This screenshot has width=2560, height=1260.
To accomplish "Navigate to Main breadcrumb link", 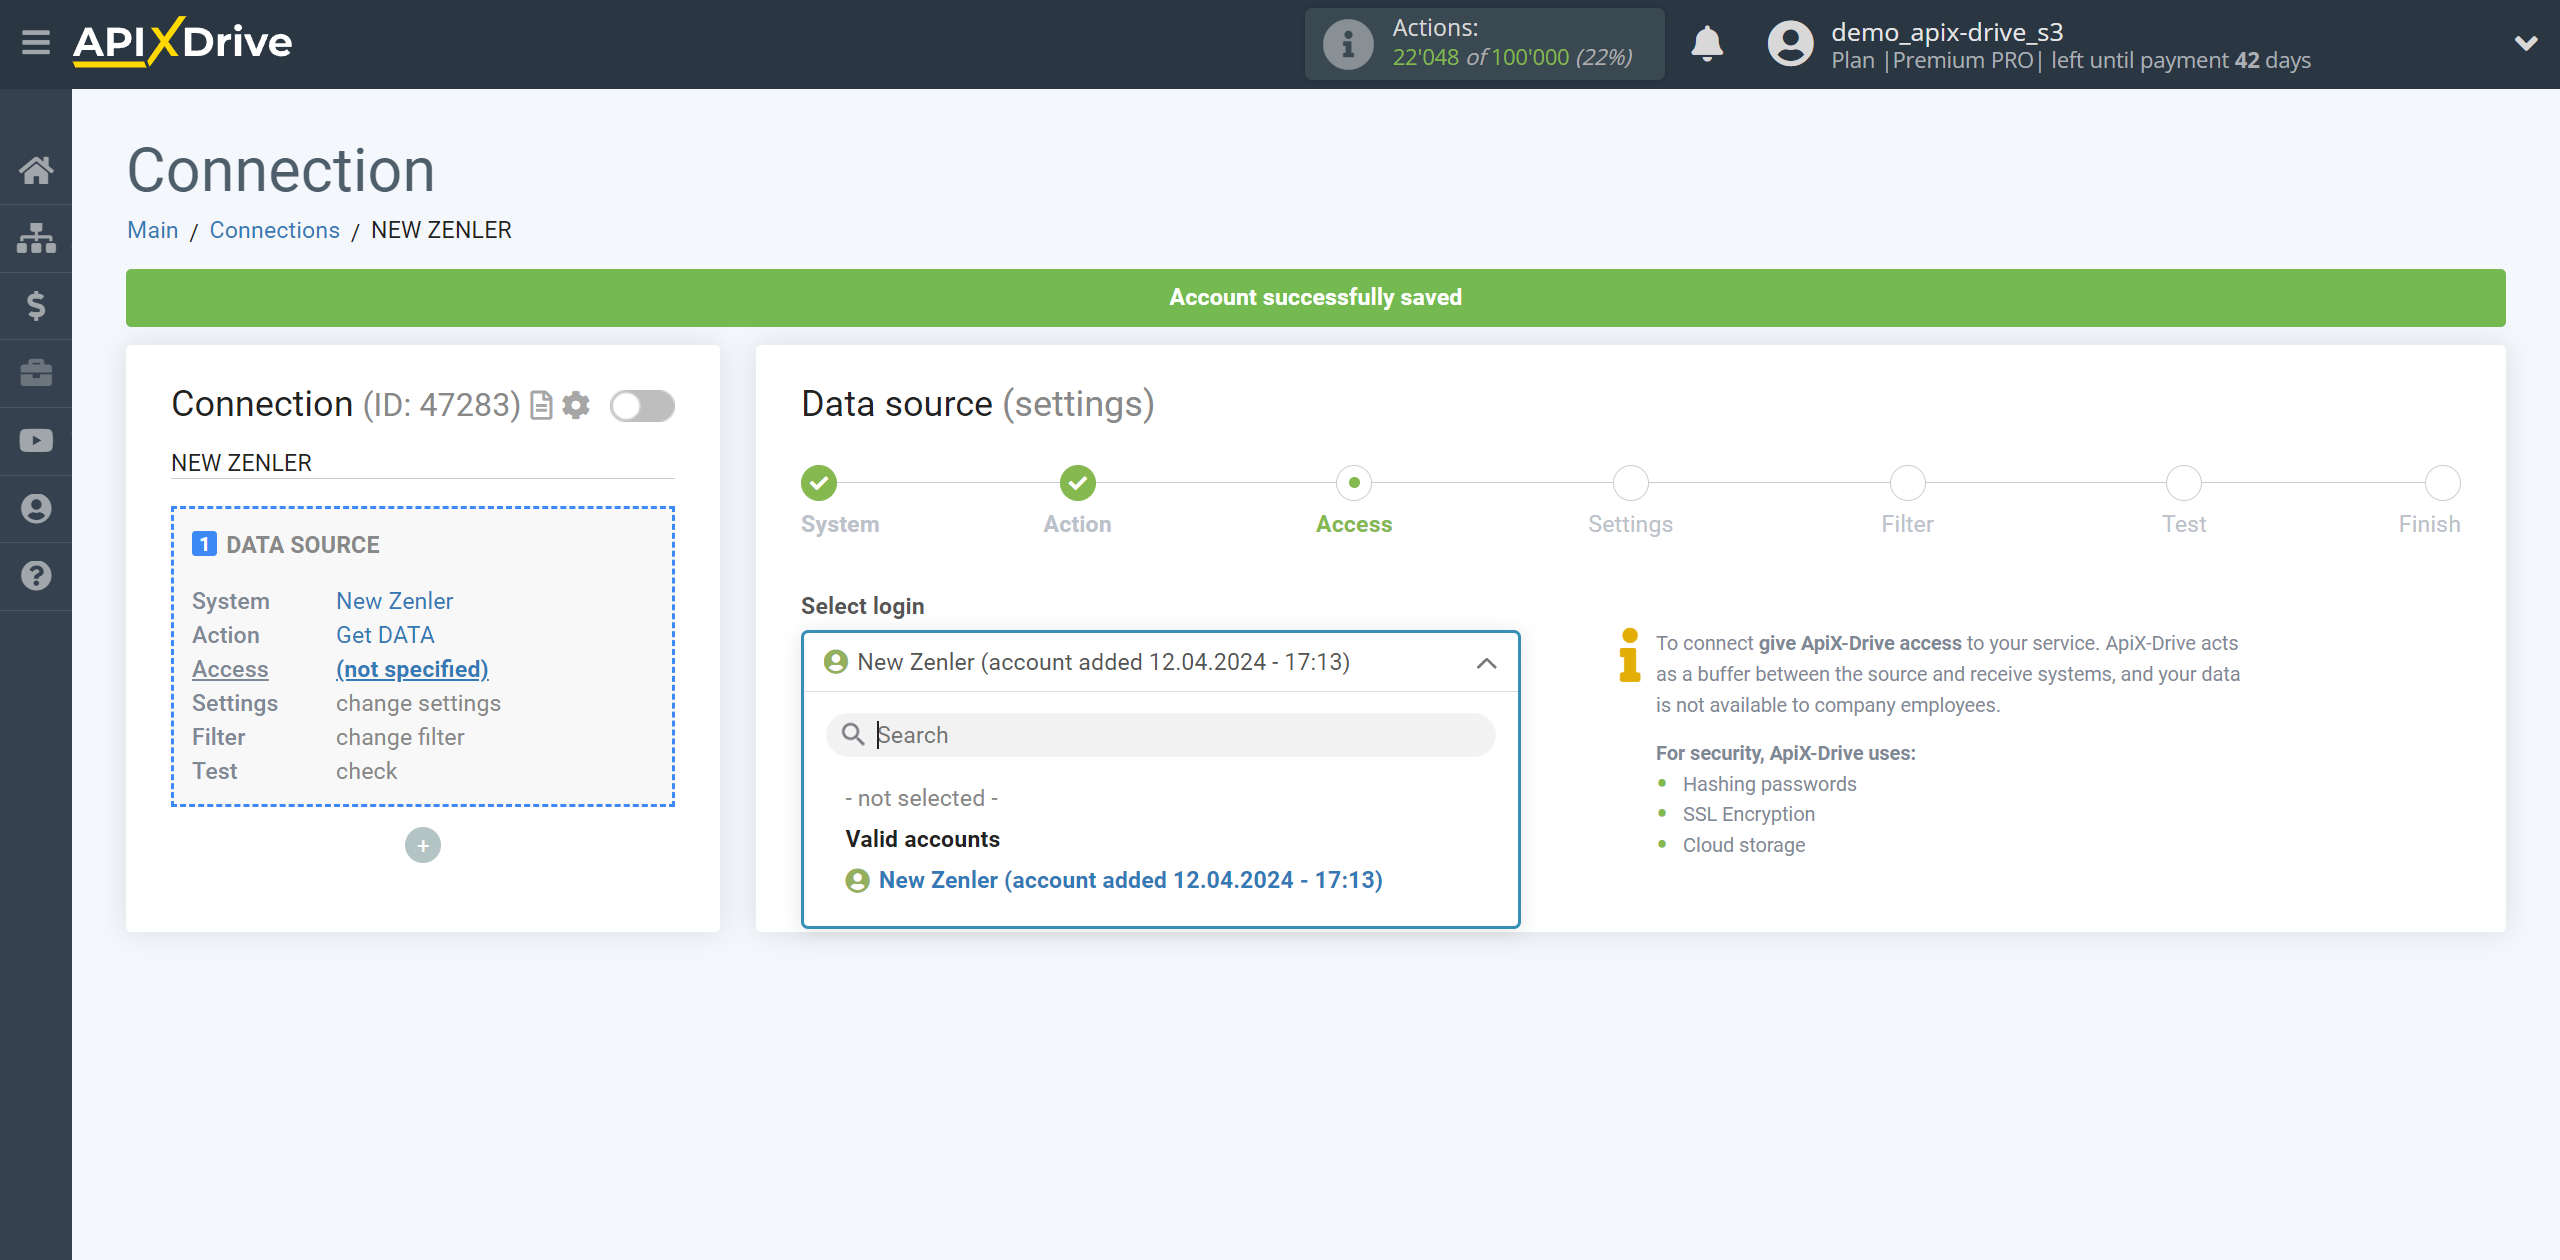I will tap(153, 230).
